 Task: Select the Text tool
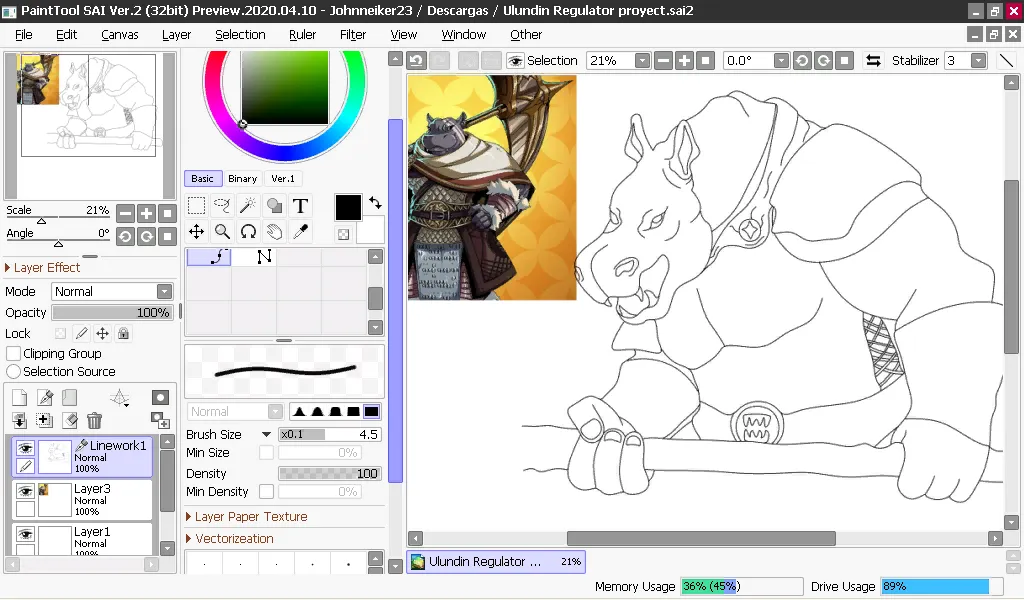(300, 206)
